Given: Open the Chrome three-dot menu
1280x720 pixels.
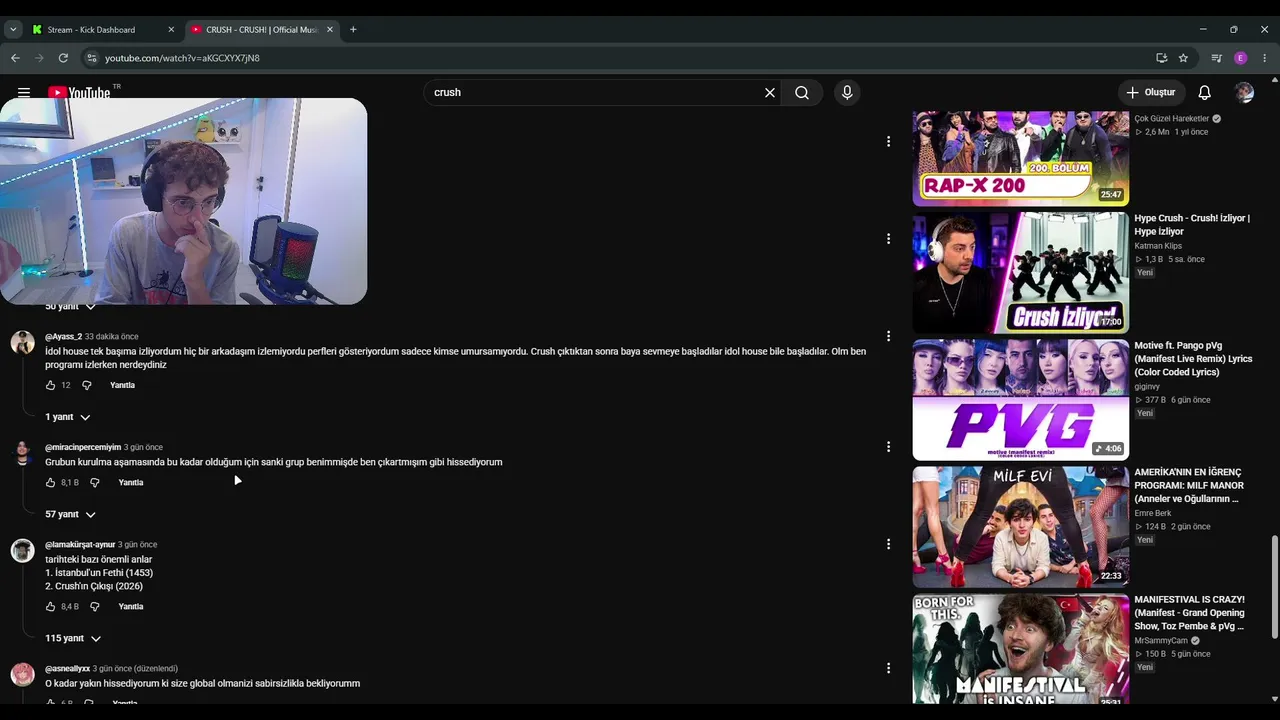Looking at the screenshot, I should pos(1265,58).
